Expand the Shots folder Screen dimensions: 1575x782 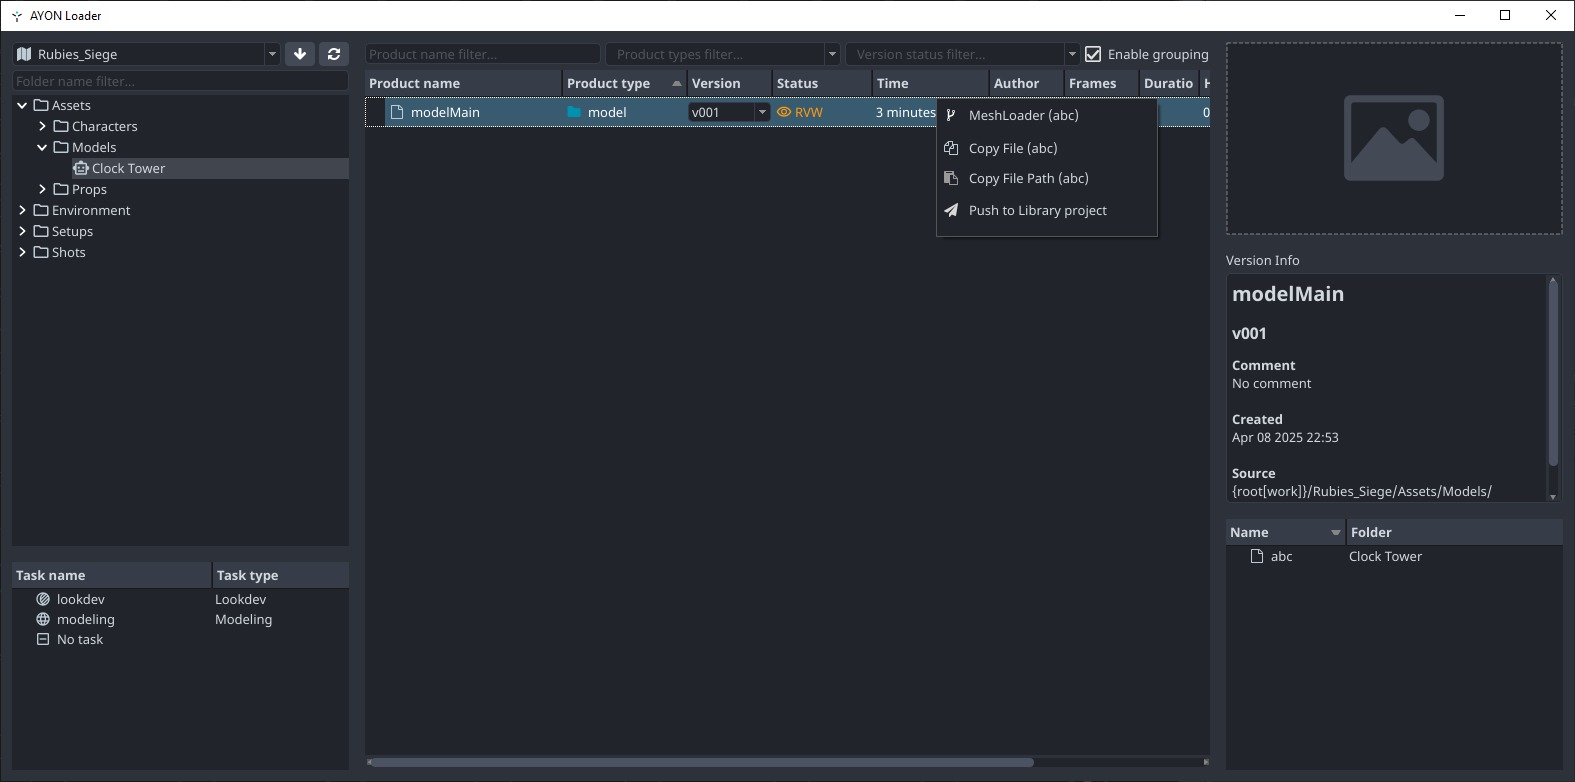pos(22,252)
